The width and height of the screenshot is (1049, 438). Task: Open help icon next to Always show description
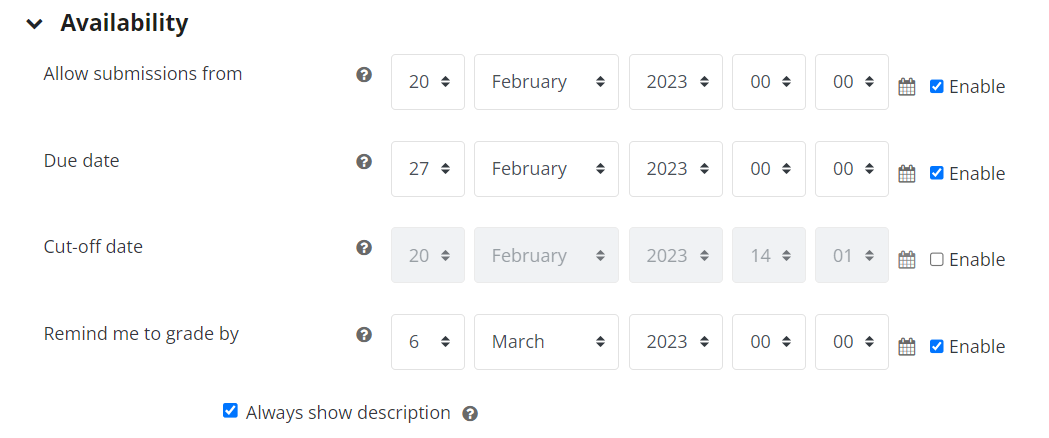(x=470, y=413)
